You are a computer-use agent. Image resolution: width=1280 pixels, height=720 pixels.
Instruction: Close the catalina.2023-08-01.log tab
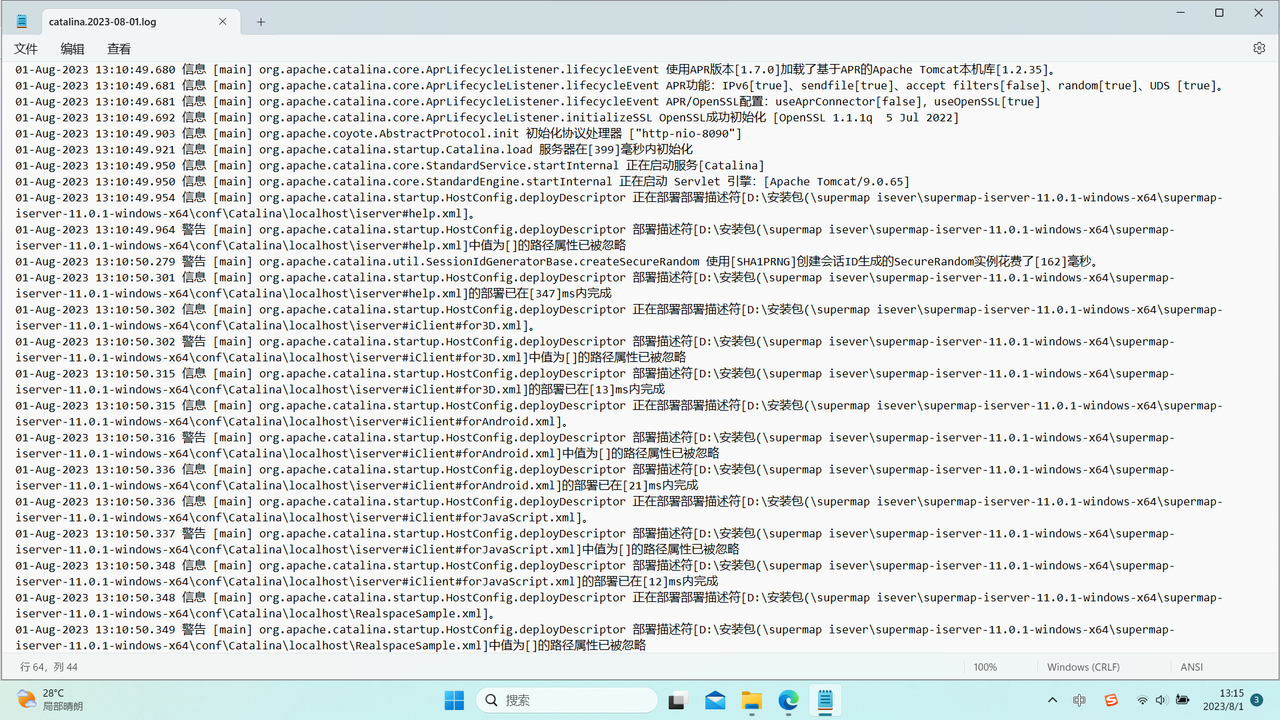[x=224, y=21]
